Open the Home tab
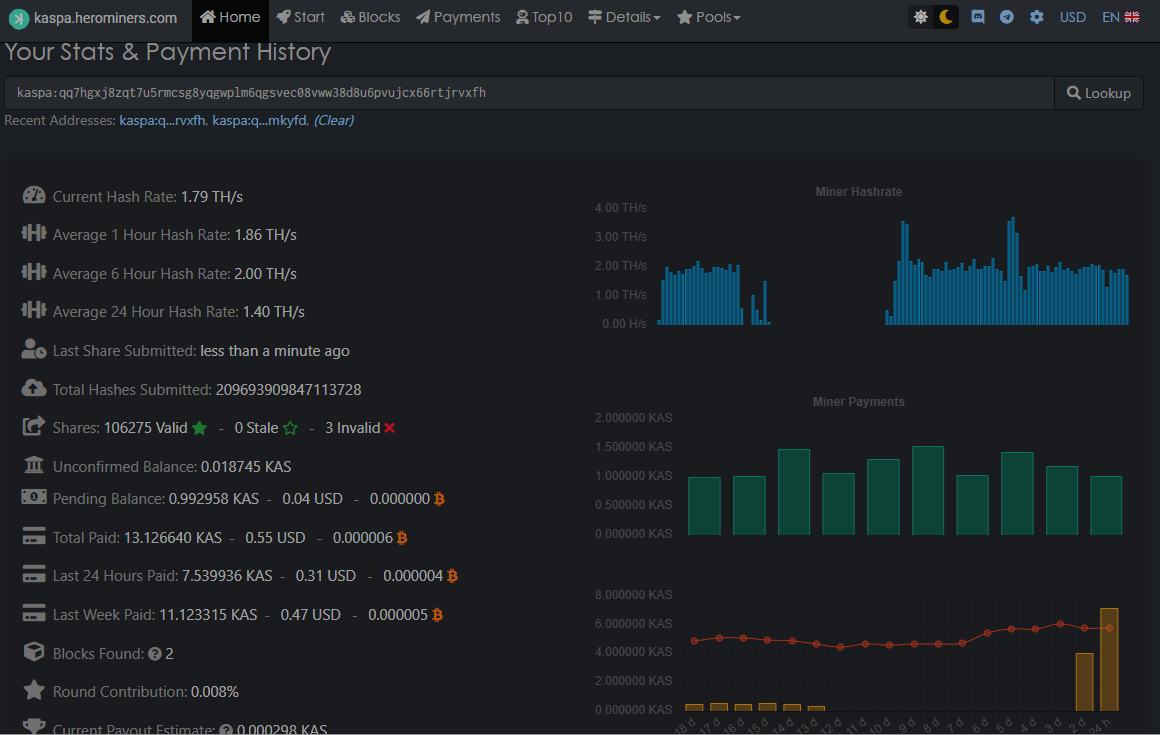This screenshot has height=735, width=1160. pos(230,17)
